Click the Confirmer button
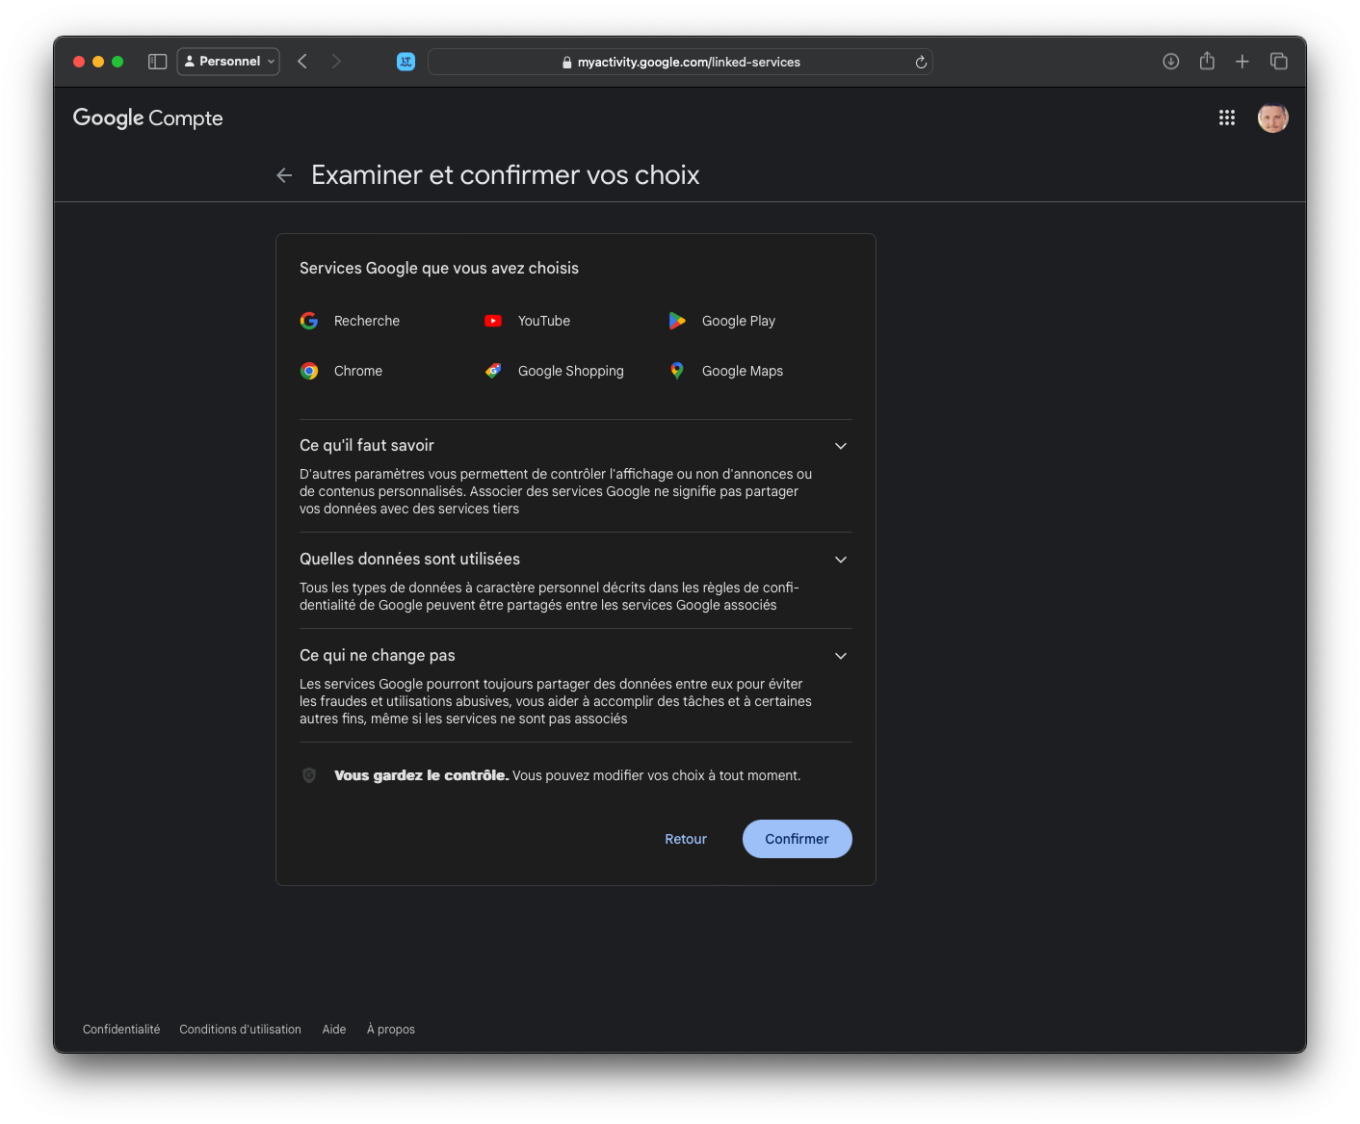This screenshot has width=1360, height=1124. click(797, 839)
